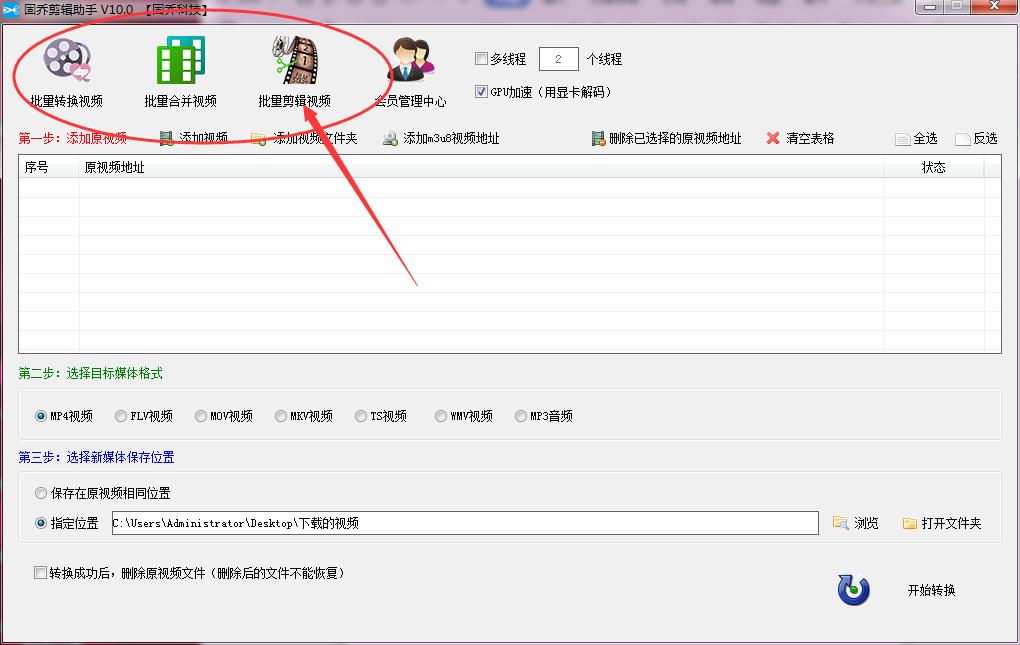The height and width of the screenshot is (645, 1020).
Task: Open output folder with 打开文件夹
Action: (x=941, y=522)
